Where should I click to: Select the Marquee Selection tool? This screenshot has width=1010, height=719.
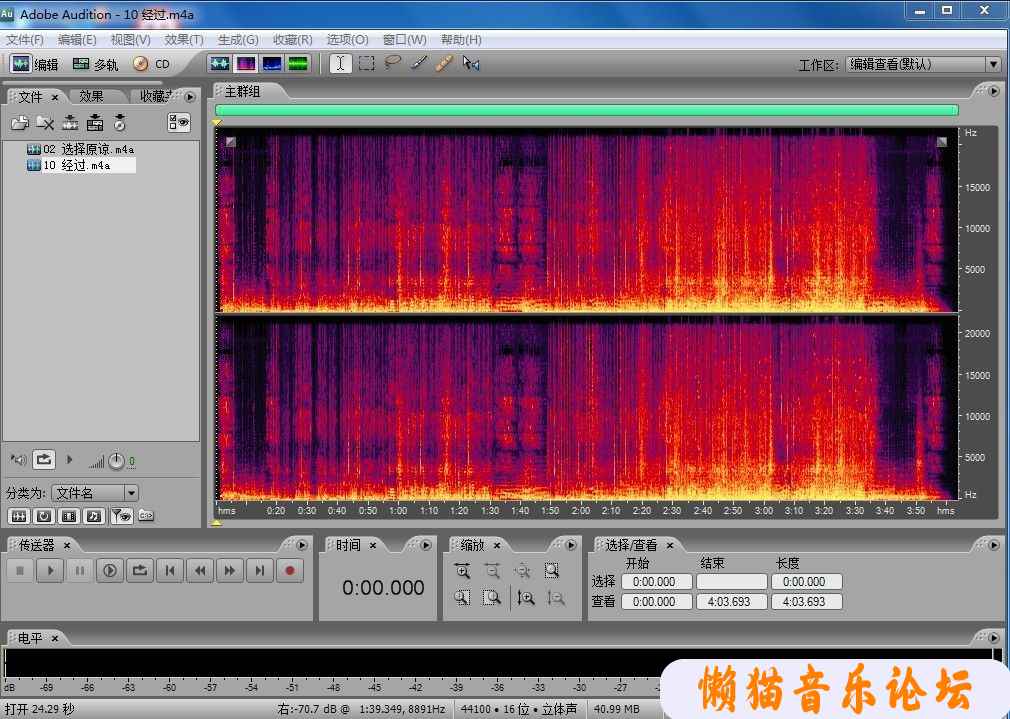click(367, 64)
